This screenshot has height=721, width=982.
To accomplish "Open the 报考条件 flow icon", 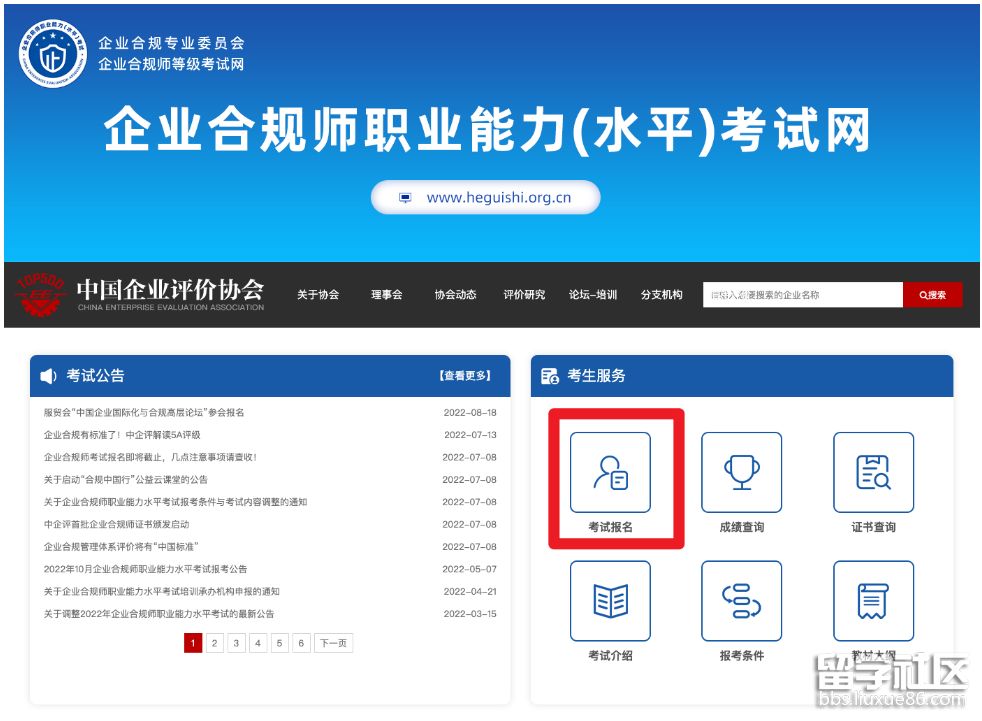I will tap(741, 601).
